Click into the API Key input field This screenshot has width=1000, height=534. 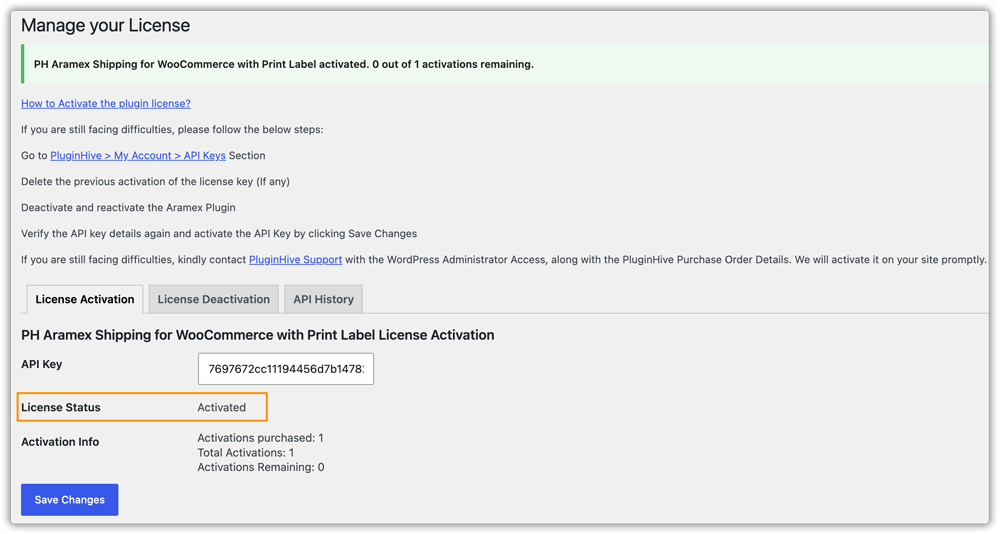[286, 369]
